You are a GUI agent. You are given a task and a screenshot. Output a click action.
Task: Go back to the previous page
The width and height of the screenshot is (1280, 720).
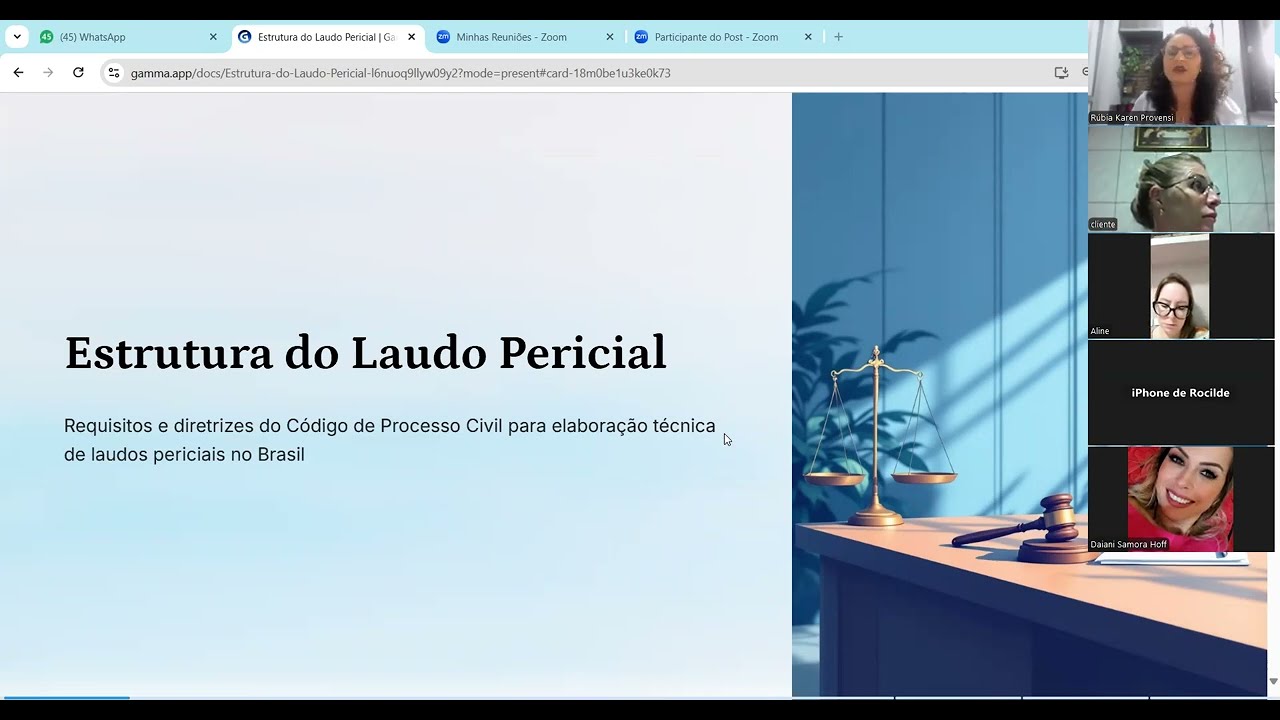18,73
